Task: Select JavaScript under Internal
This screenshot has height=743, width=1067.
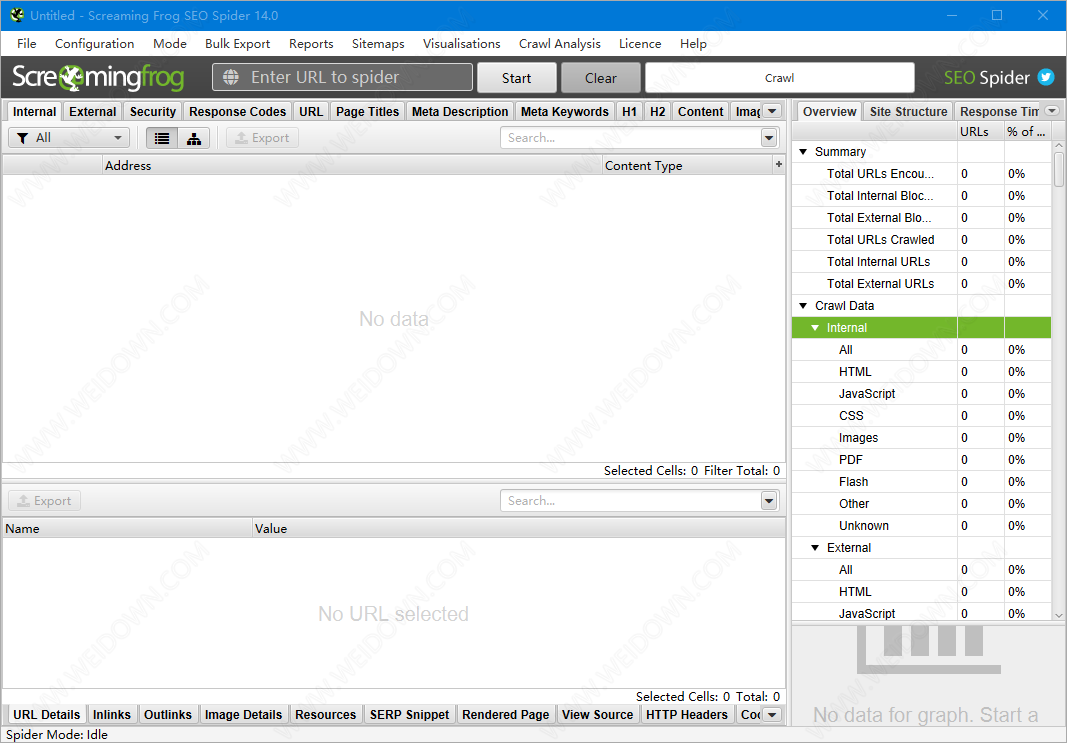Action: coord(921,394)
